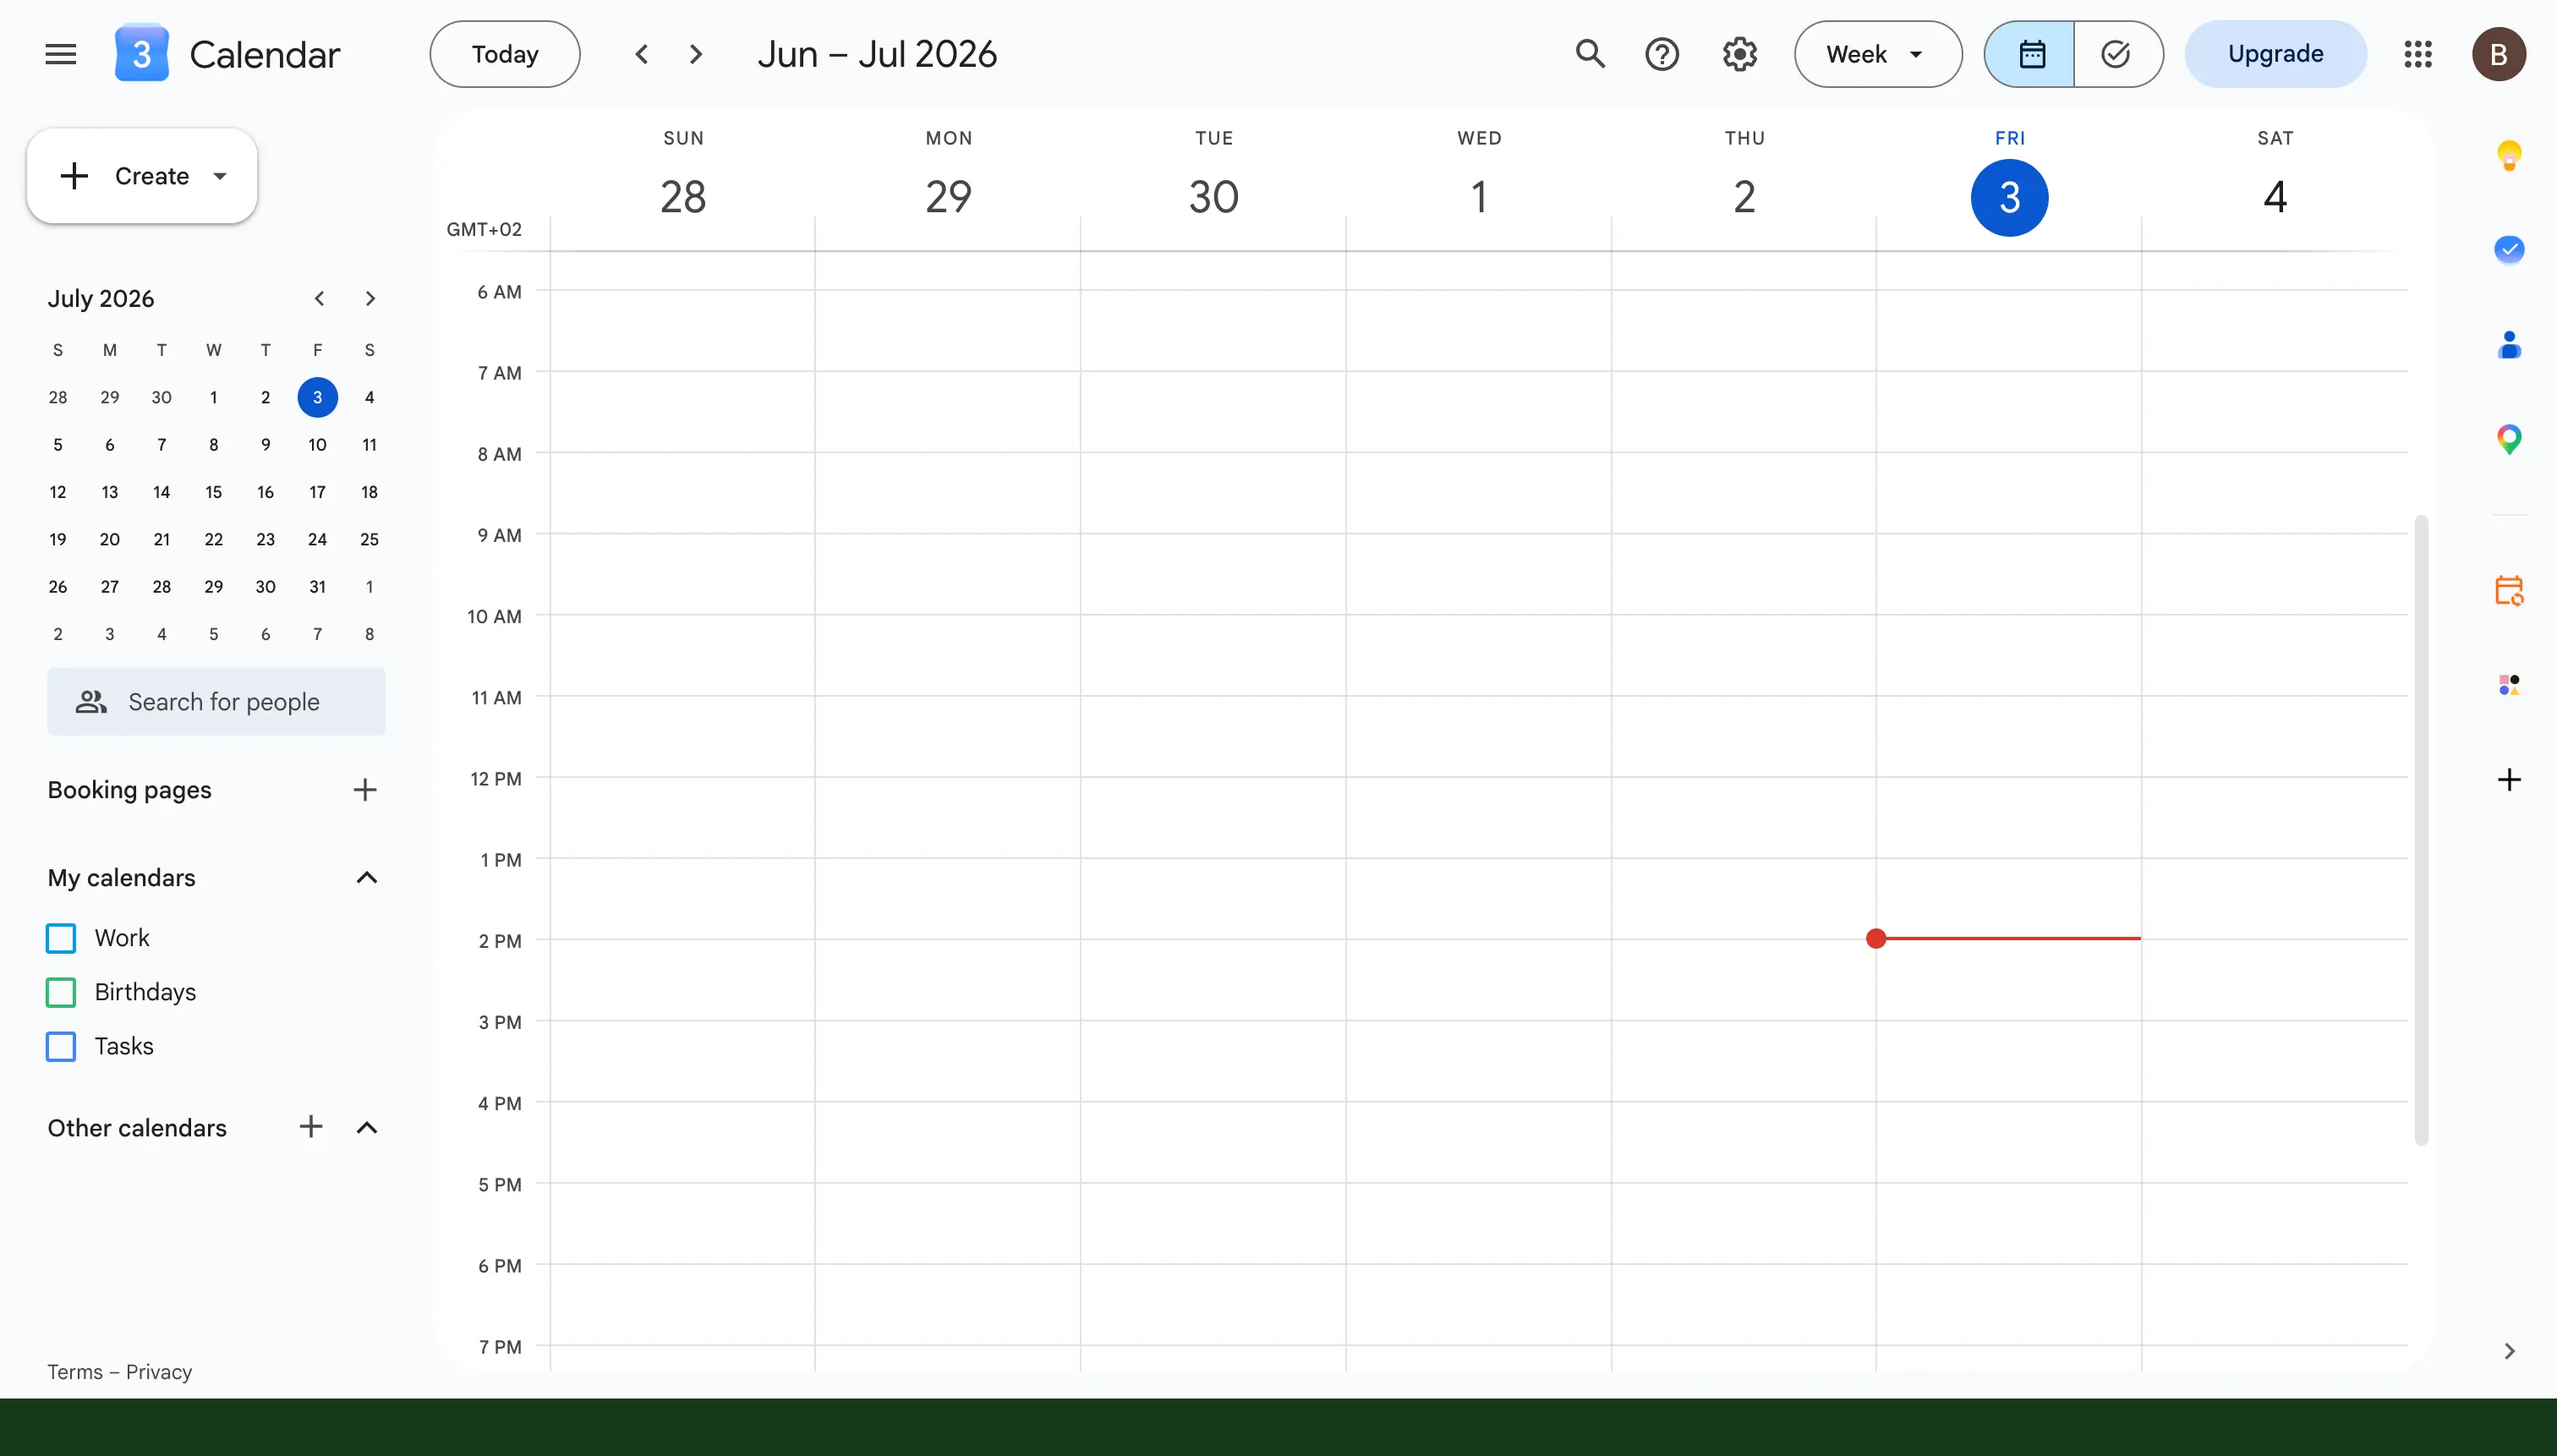Select July 31 in mini calendar
This screenshot has height=1456, width=2557.
(x=317, y=587)
